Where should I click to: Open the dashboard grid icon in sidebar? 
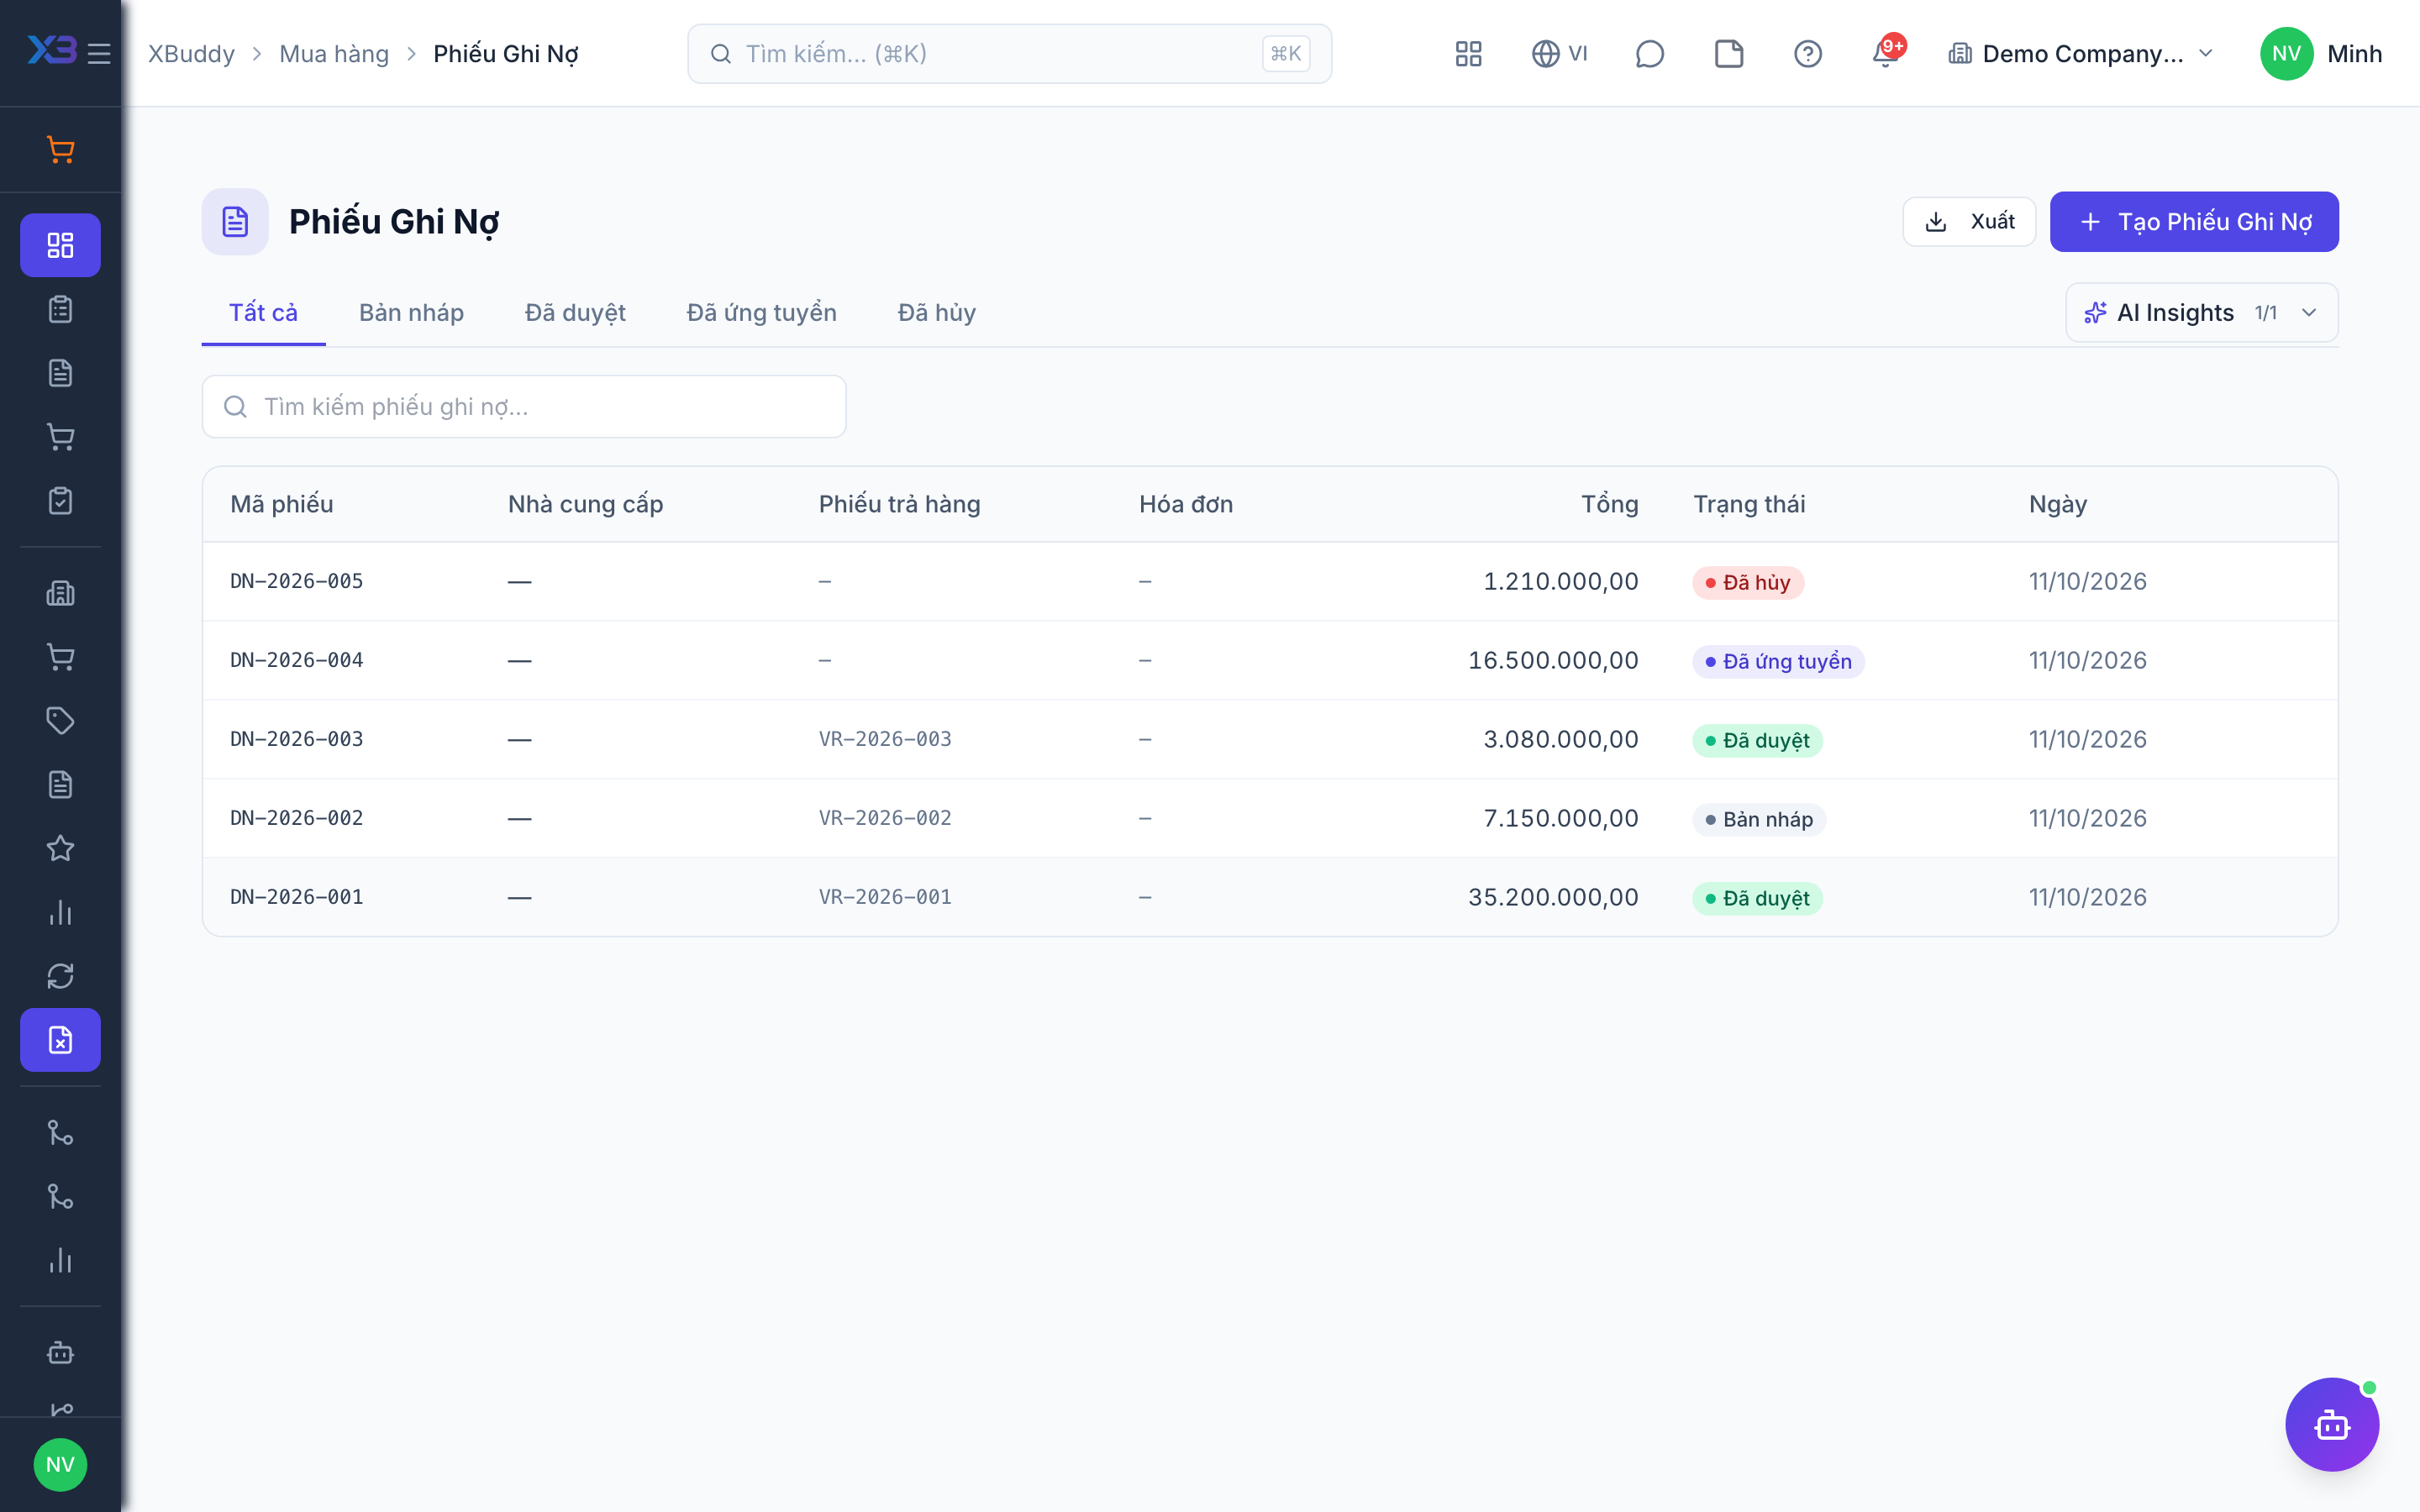(x=60, y=245)
